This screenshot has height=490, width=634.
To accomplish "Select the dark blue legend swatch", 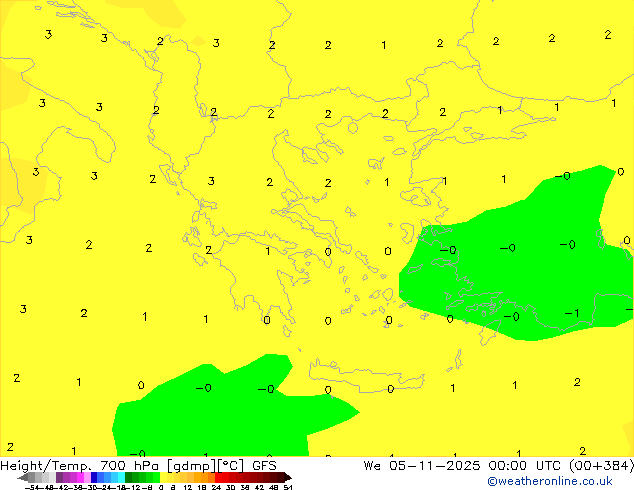I will 94,477.
